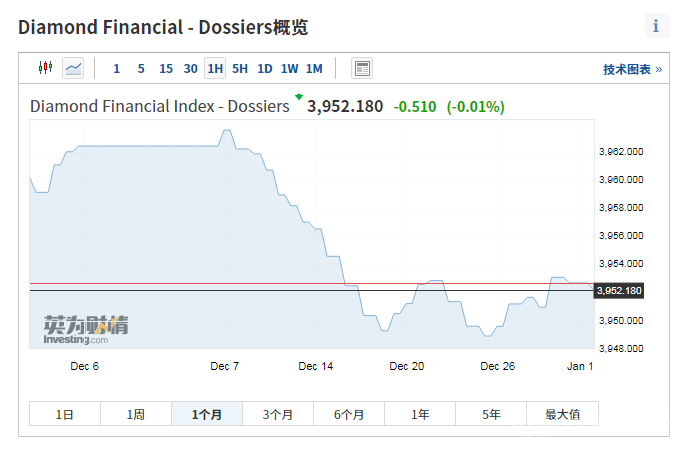Switch to candlestick chart type

click(x=45, y=68)
